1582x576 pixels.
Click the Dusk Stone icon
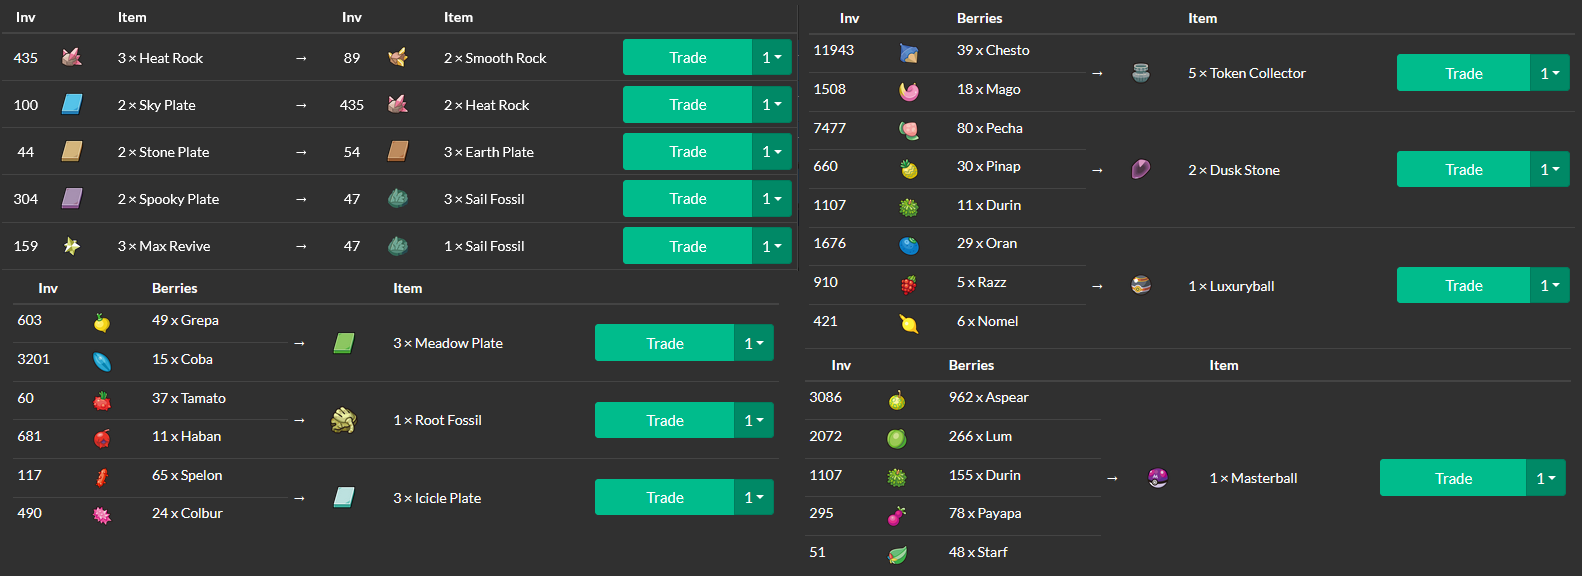tap(1141, 169)
